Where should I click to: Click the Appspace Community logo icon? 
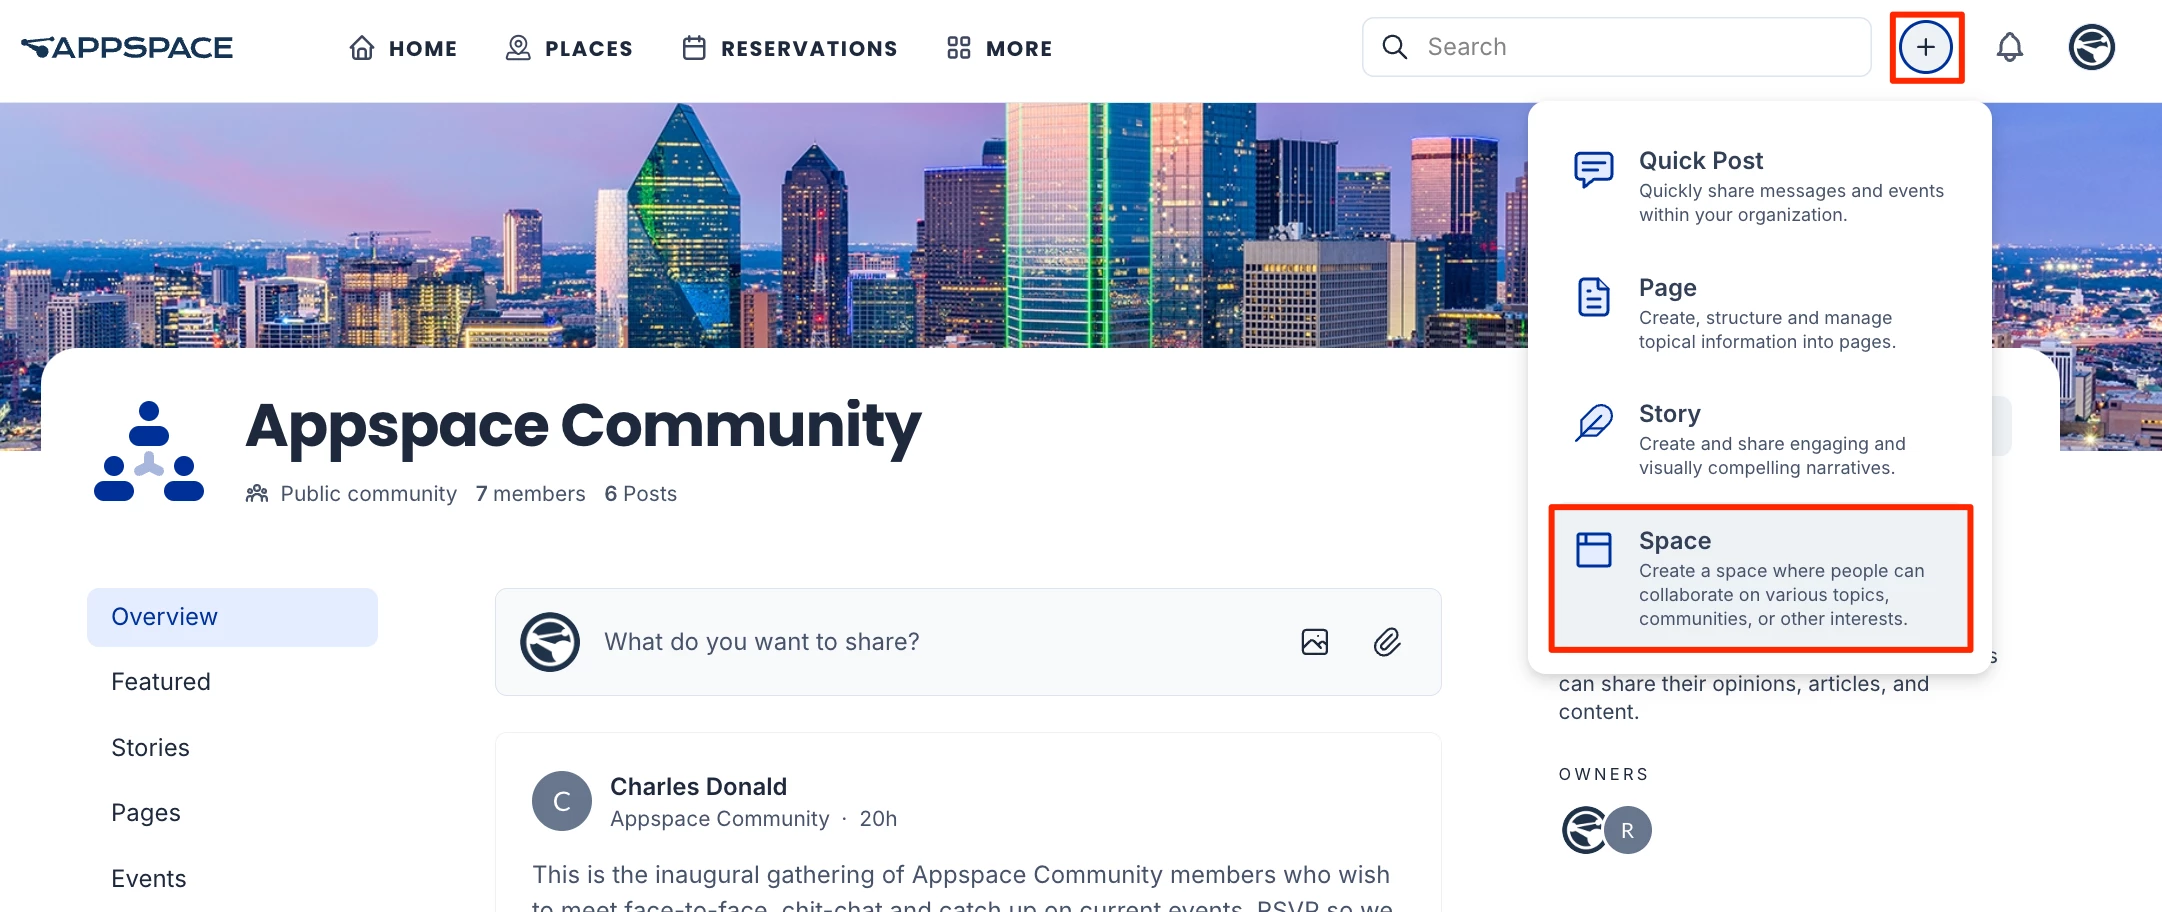pyautogui.click(x=149, y=451)
